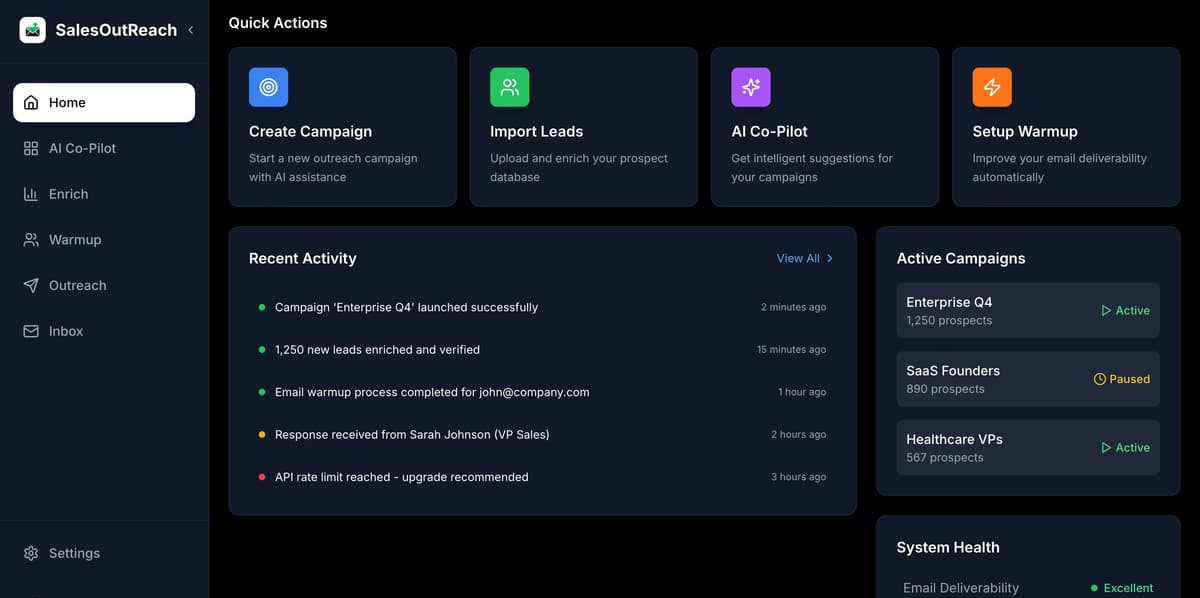This screenshot has width=1200, height=598.
Task: Open the Warmup users icon in sidebar
Action: click(x=31, y=240)
